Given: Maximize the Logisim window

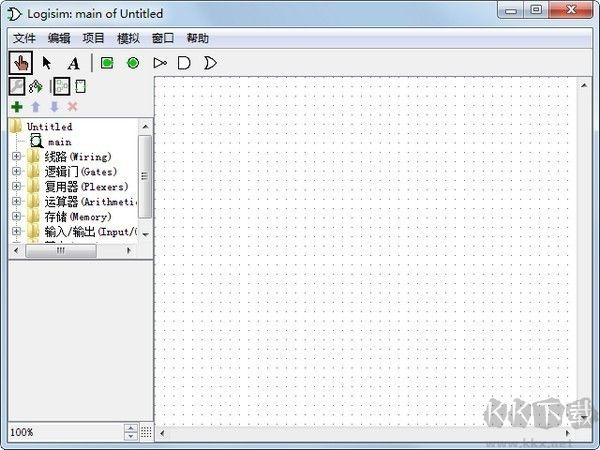Looking at the screenshot, I should click(x=536, y=10).
